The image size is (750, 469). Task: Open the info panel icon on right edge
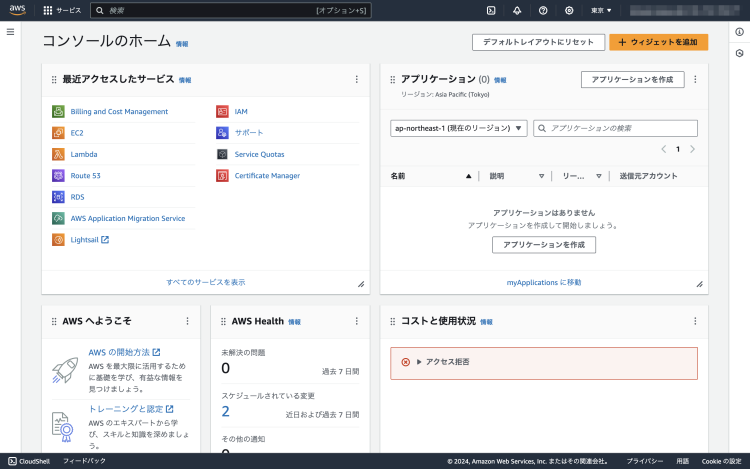tap(739, 32)
